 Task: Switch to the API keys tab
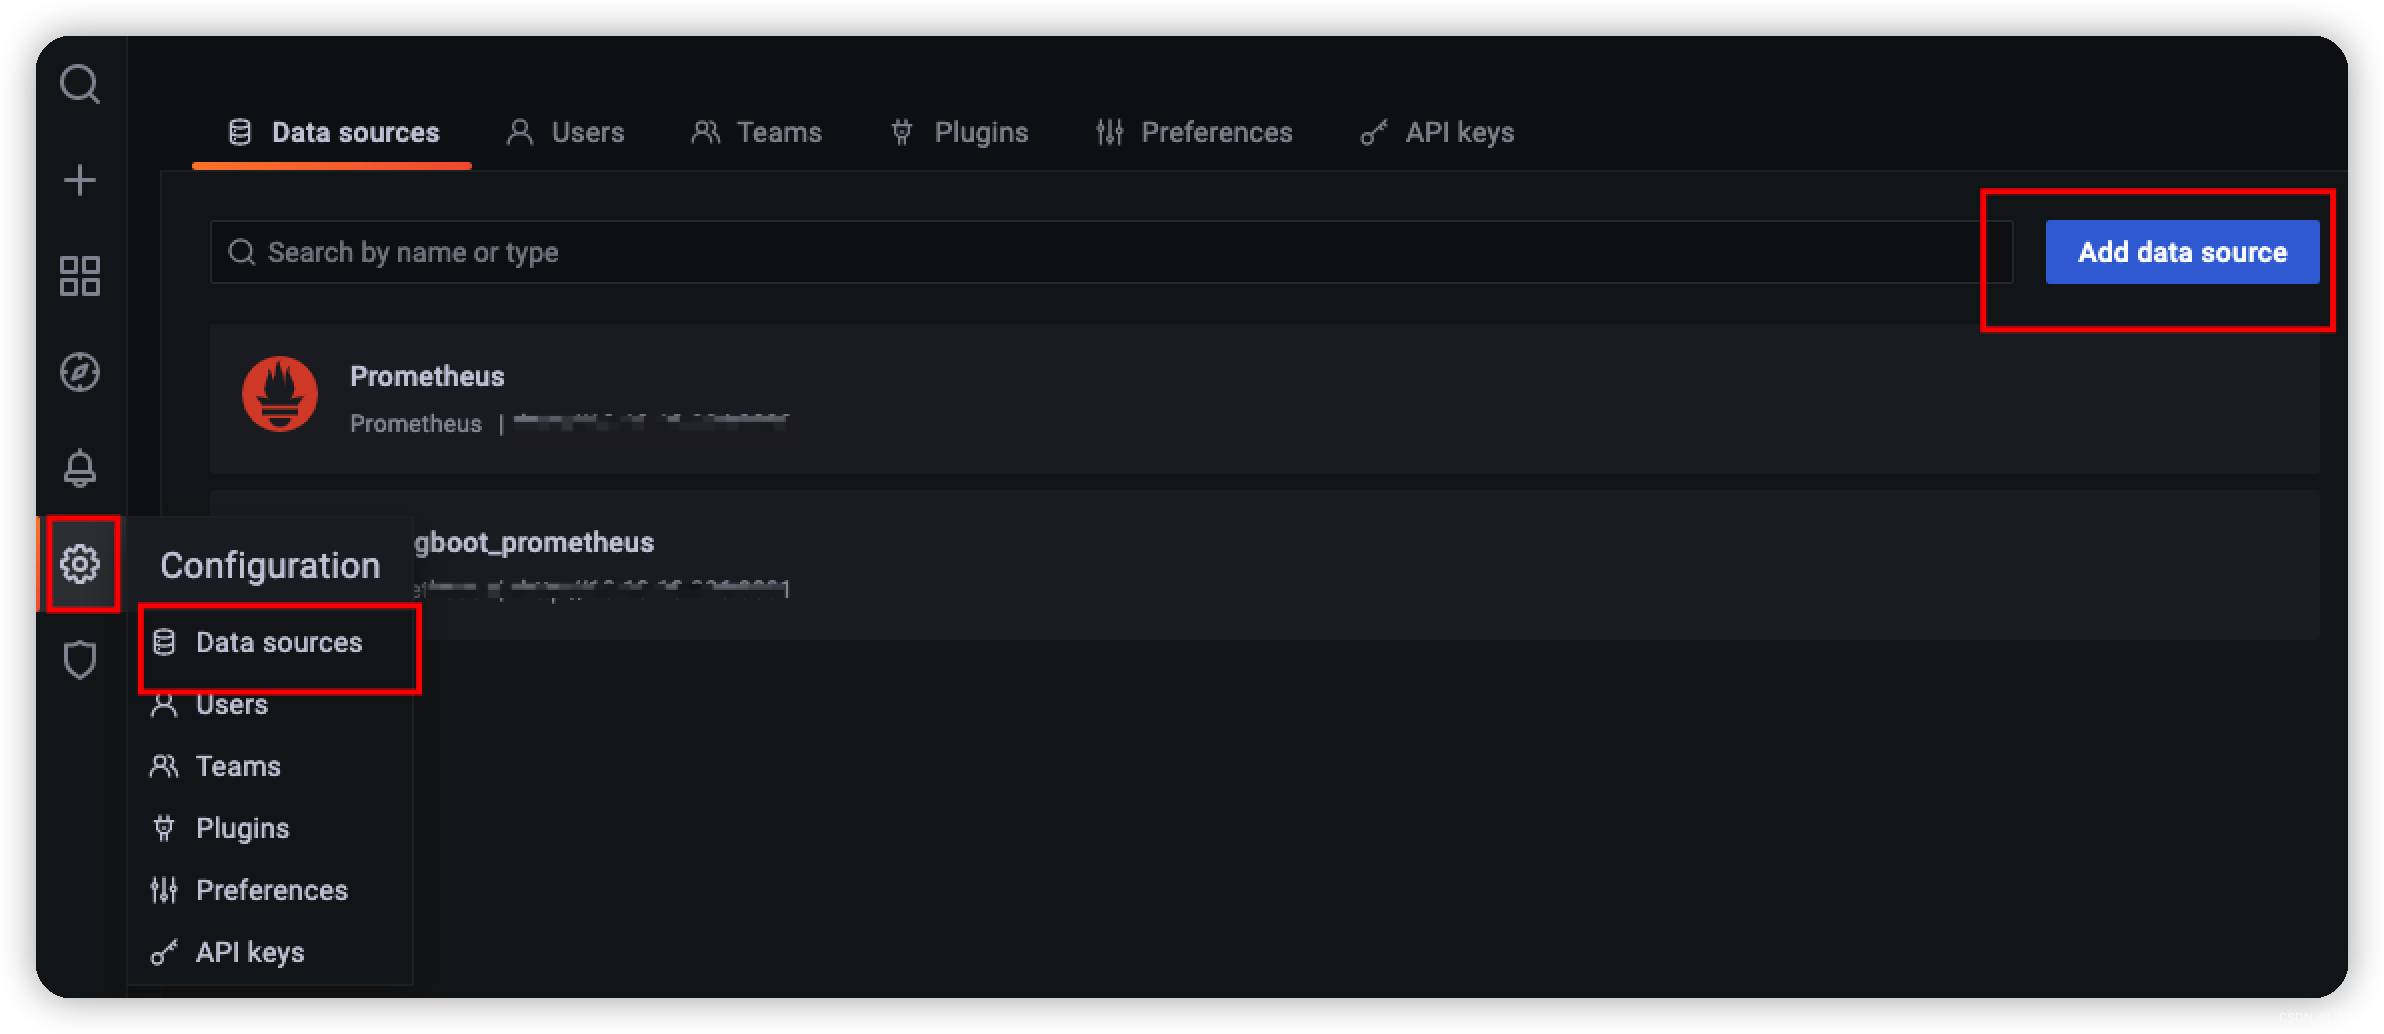tap(1437, 132)
